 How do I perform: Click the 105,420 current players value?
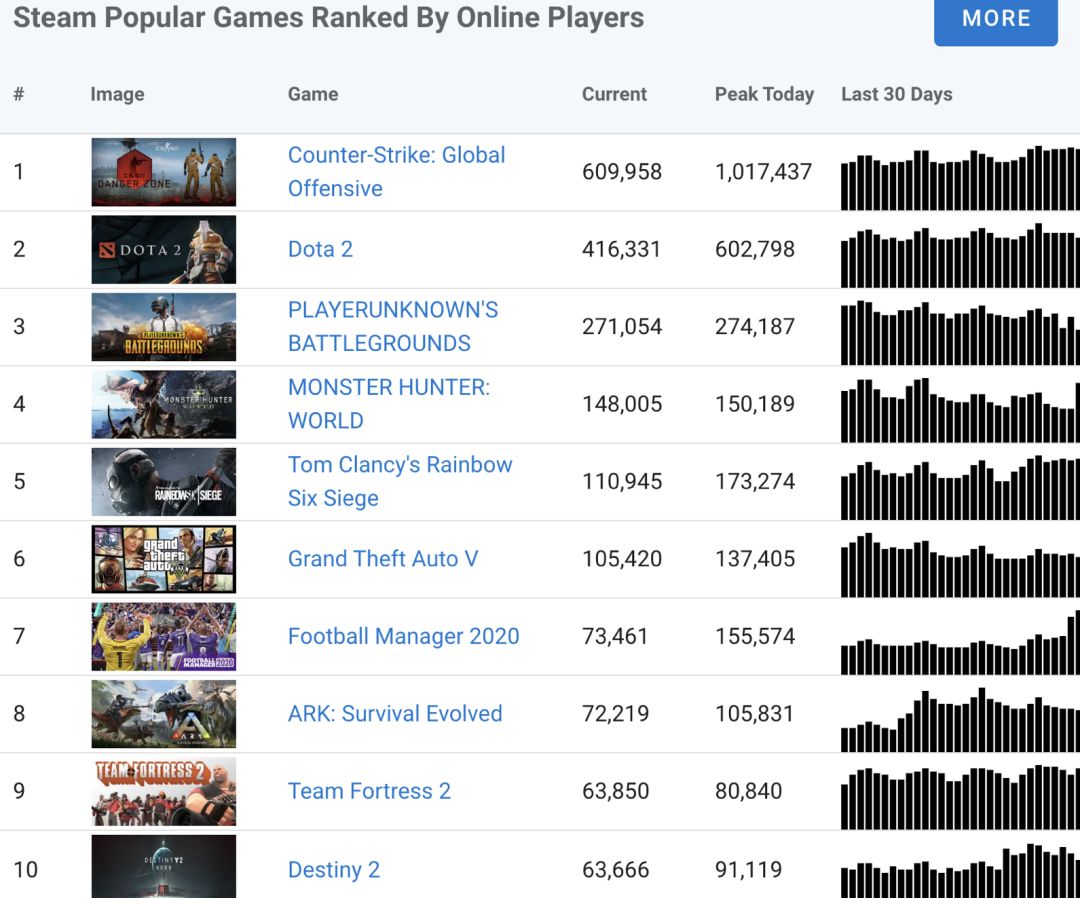(622, 558)
